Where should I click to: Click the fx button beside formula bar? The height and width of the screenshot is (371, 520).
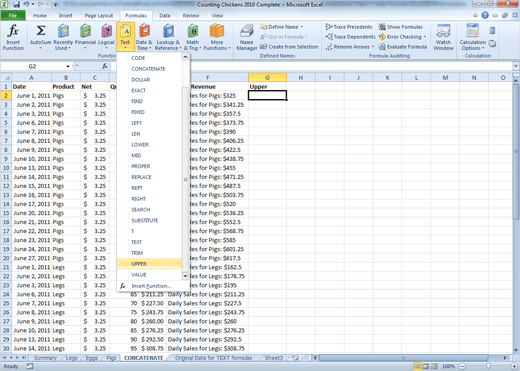[105, 66]
